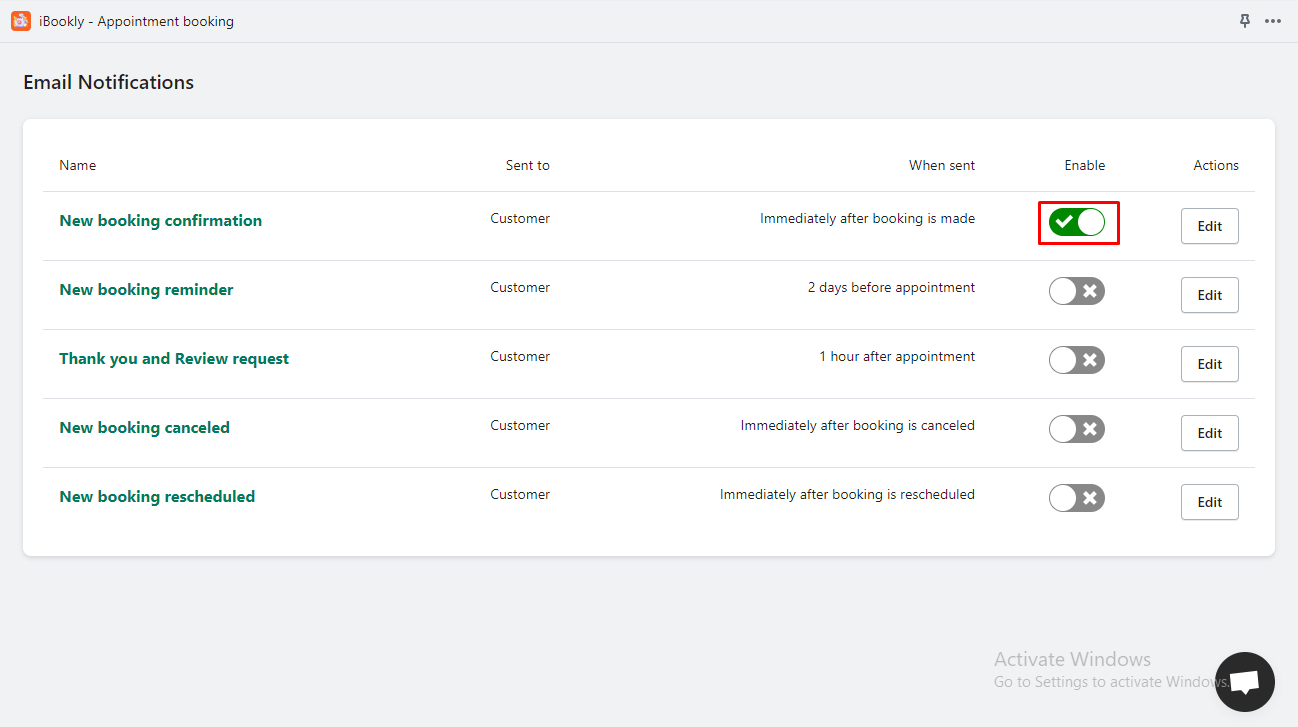Disable New booking confirmation email
The image size is (1298, 727).
pyautogui.click(x=1077, y=222)
